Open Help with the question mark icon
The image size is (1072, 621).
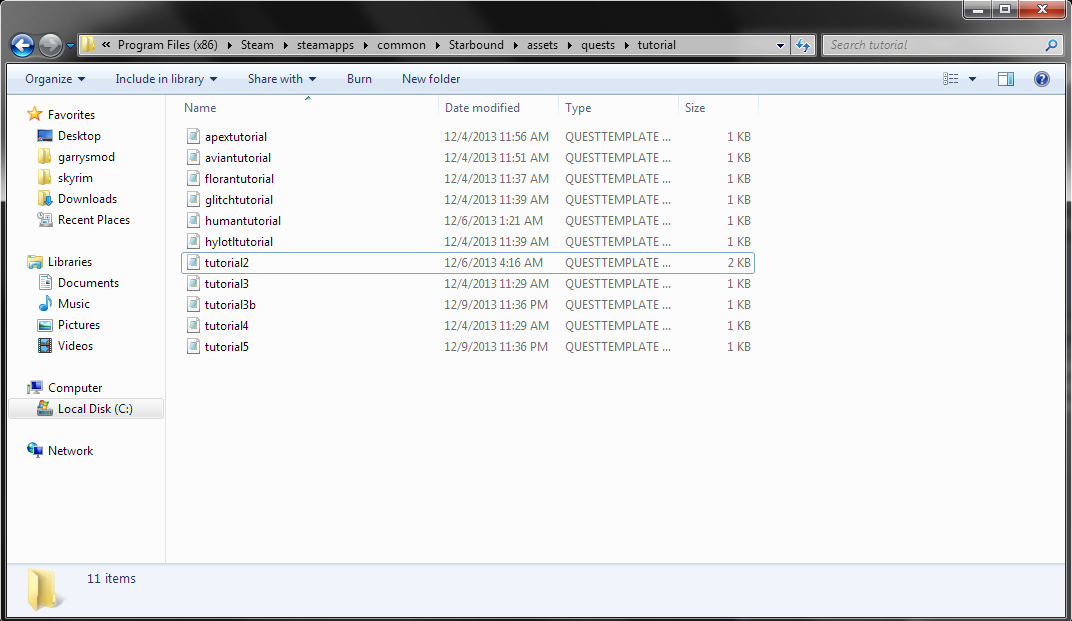point(1041,79)
